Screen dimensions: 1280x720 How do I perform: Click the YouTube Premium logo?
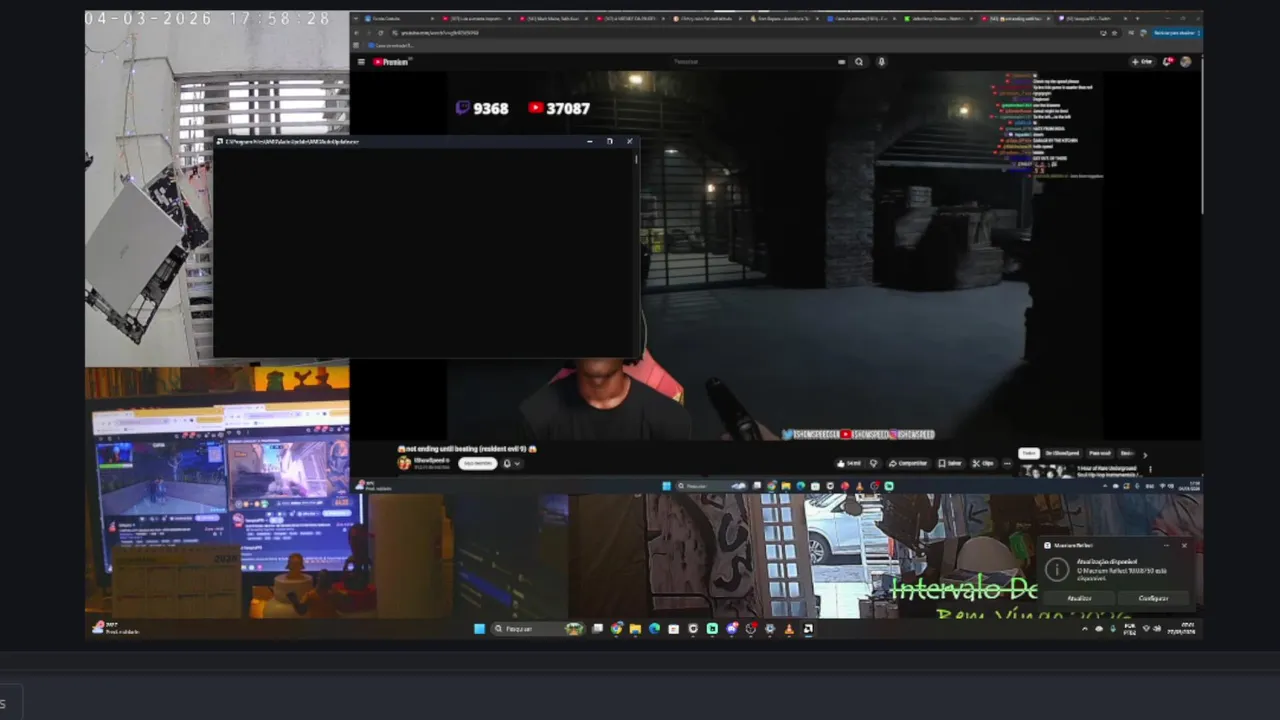391,62
